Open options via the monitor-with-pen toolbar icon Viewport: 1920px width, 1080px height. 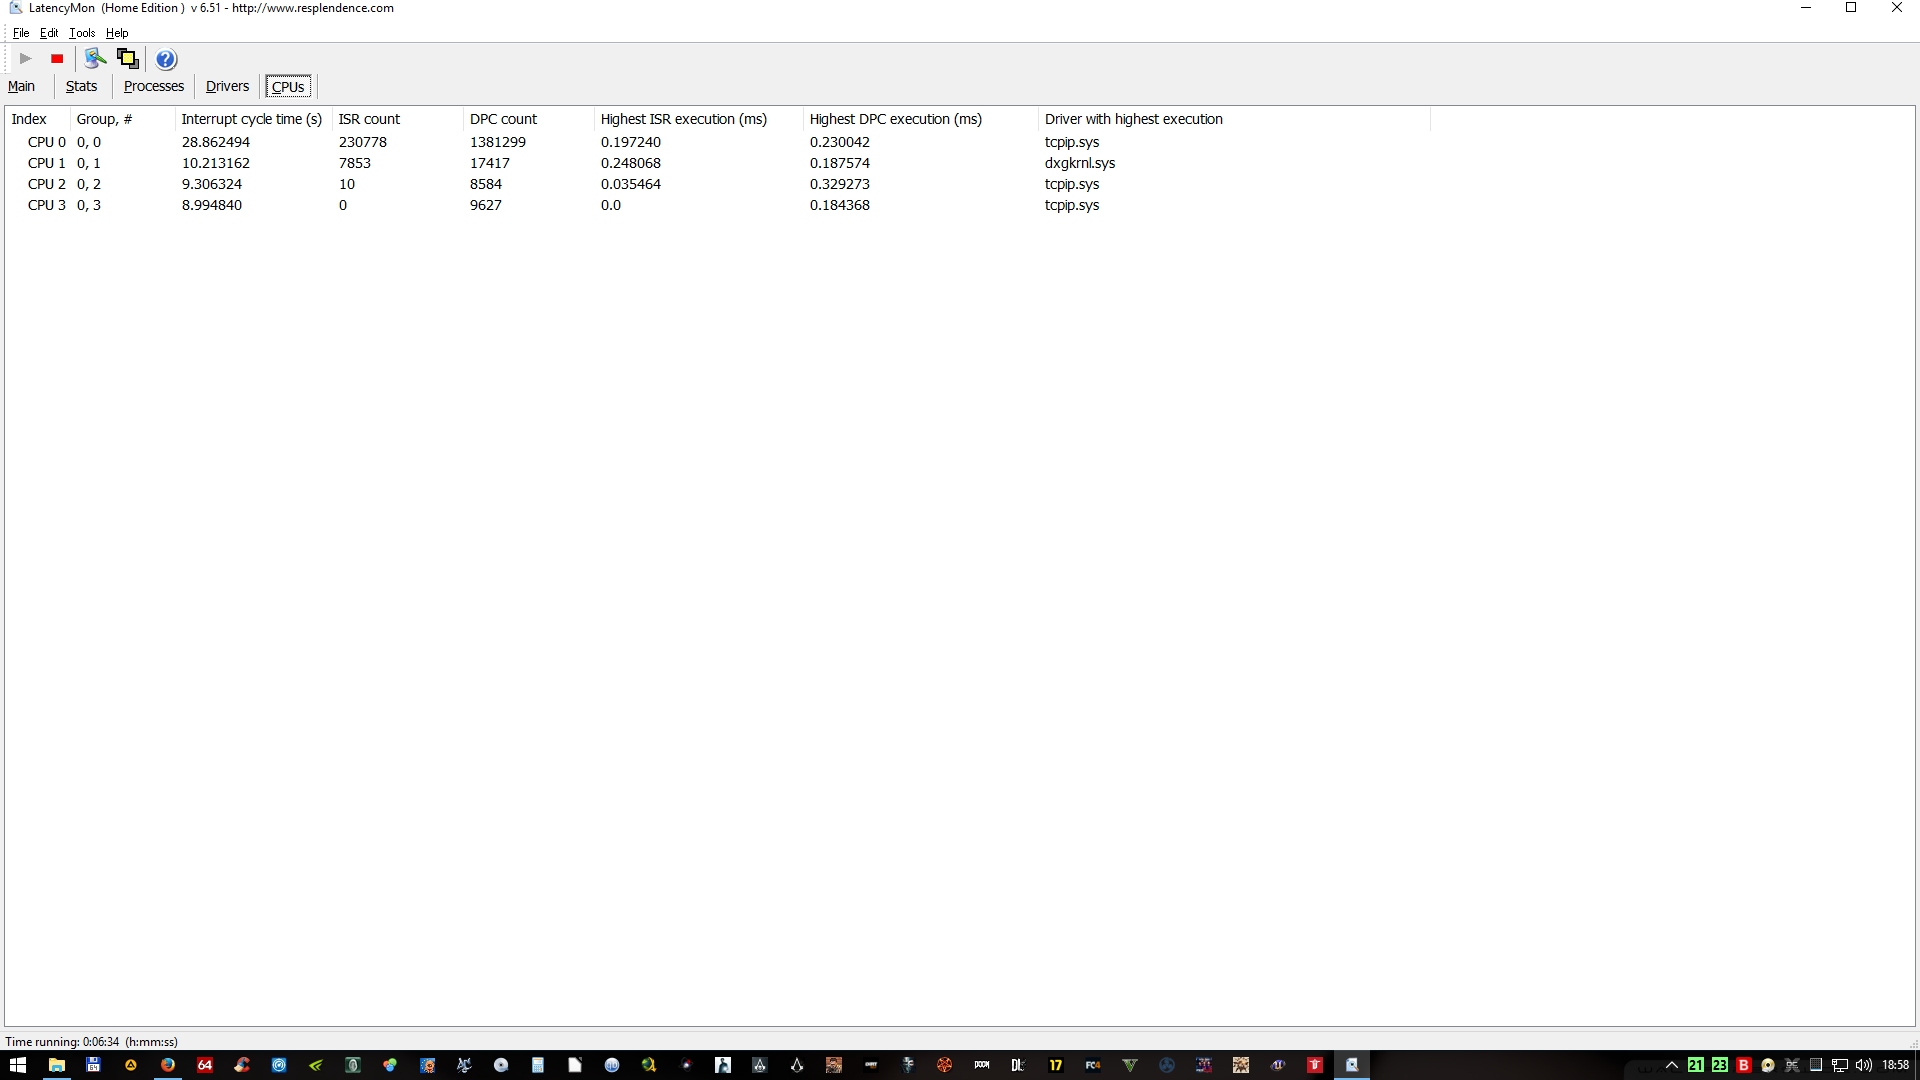95,59
